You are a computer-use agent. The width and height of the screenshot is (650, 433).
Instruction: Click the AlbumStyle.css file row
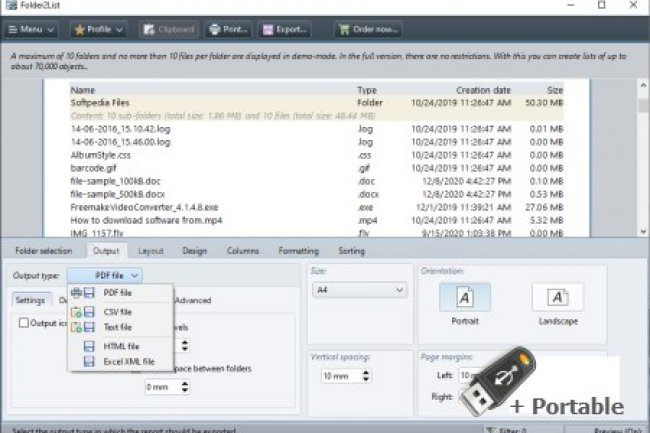317,155
